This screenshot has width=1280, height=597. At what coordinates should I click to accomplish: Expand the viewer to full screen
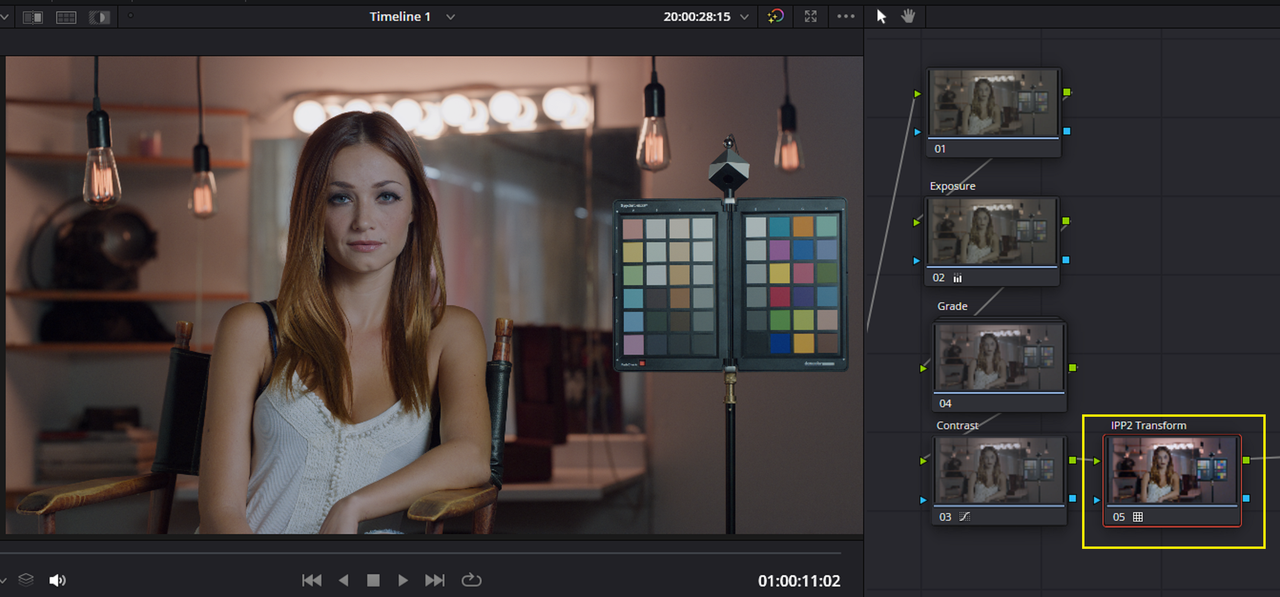(x=811, y=17)
